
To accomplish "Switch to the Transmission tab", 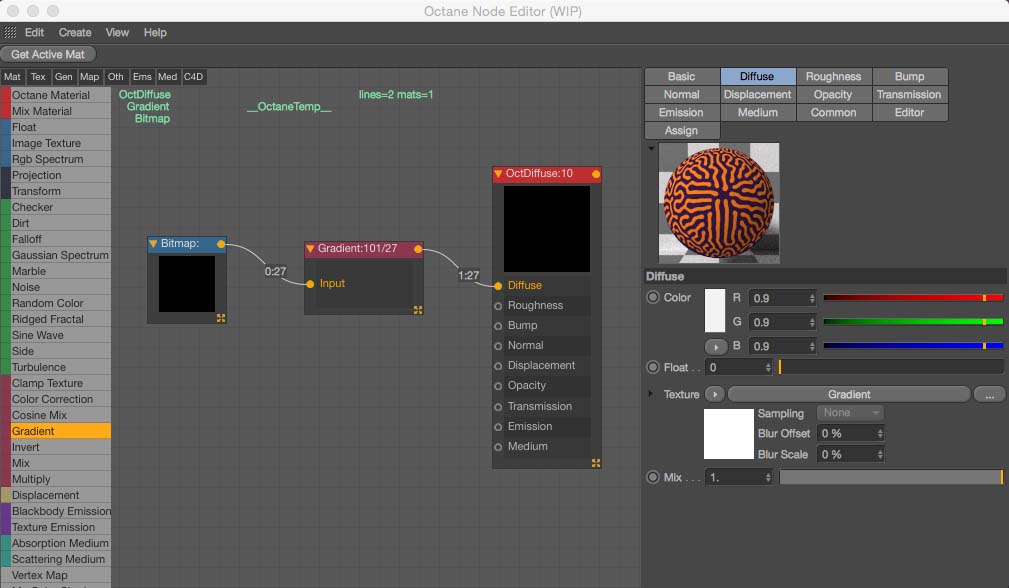I will 909,95.
